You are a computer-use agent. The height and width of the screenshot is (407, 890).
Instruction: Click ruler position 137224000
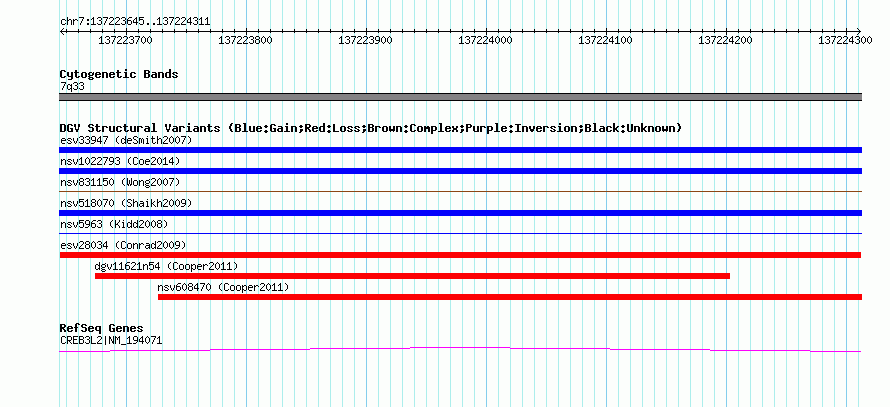(485, 40)
